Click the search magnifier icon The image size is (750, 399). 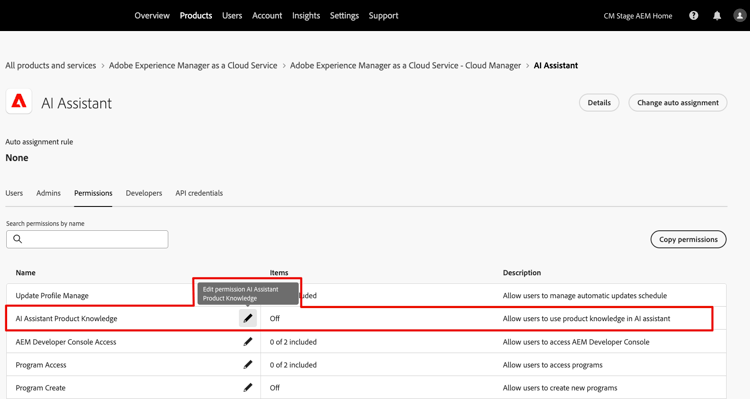[x=18, y=239]
